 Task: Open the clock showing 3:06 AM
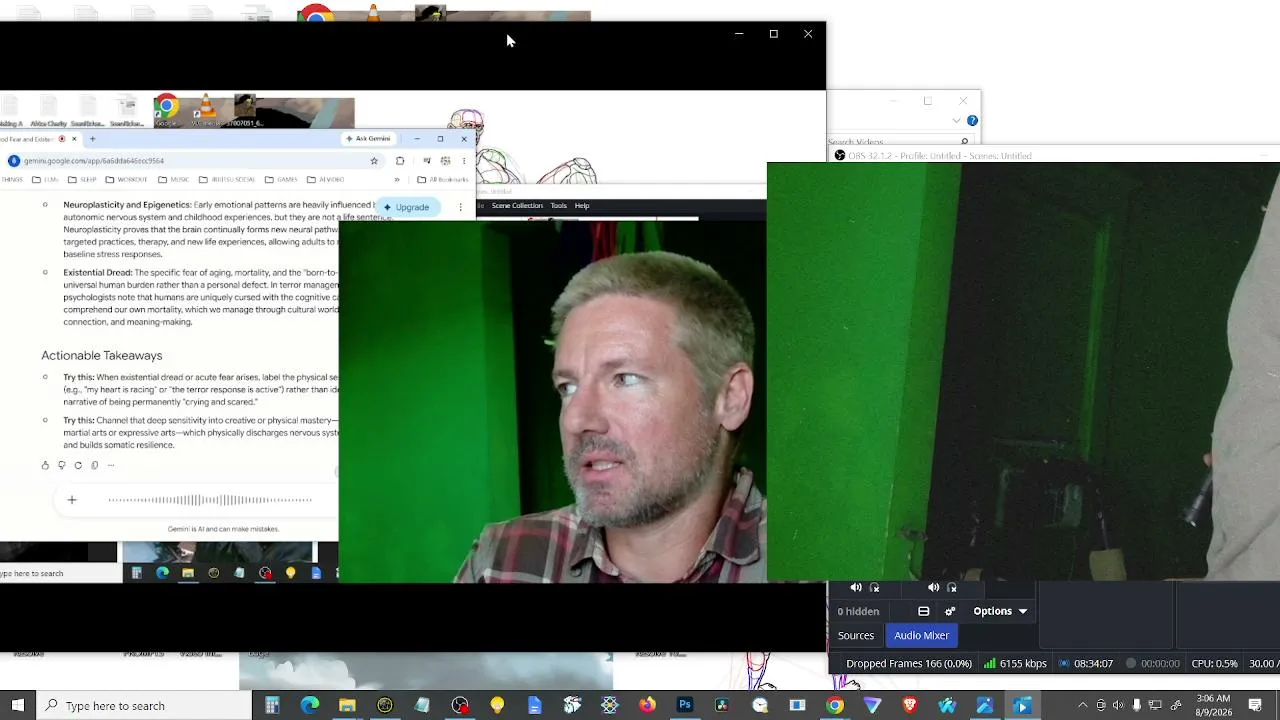[x=1213, y=705]
